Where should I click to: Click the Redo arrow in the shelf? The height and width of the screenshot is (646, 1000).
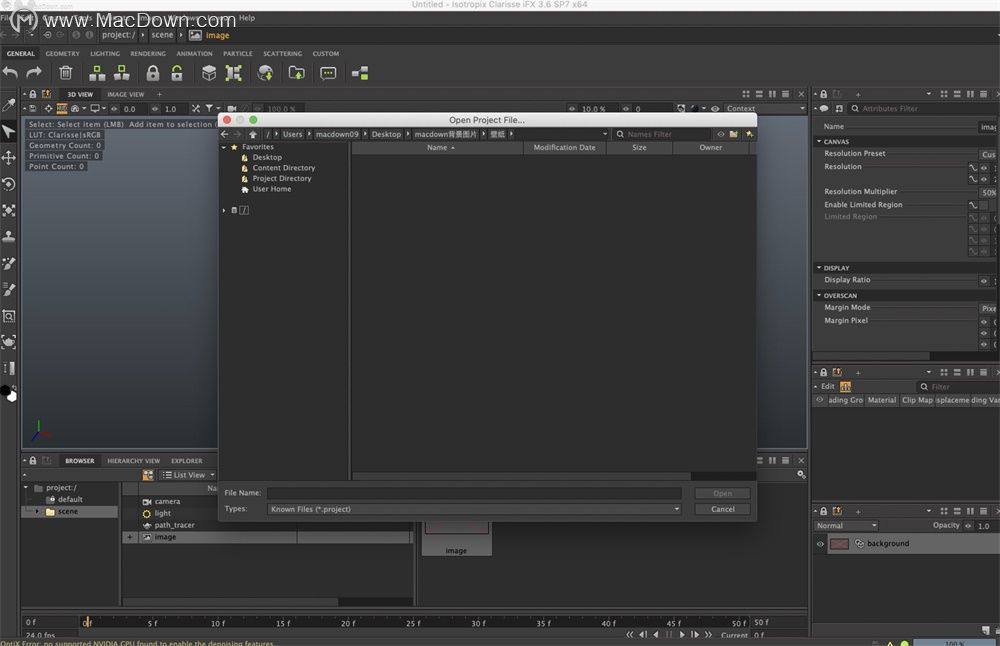pos(34,73)
